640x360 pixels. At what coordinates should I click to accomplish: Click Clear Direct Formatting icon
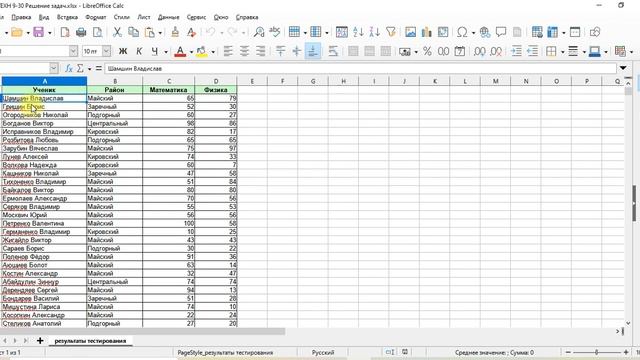(x=191, y=32)
